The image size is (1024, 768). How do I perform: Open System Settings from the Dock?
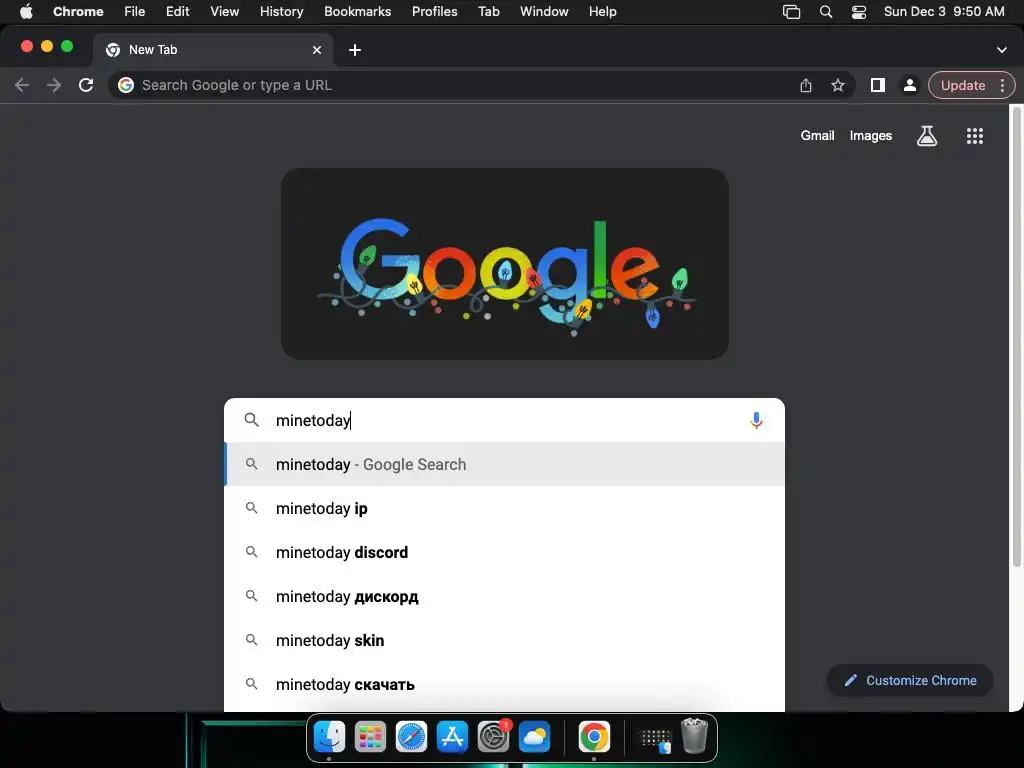pyautogui.click(x=494, y=737)
